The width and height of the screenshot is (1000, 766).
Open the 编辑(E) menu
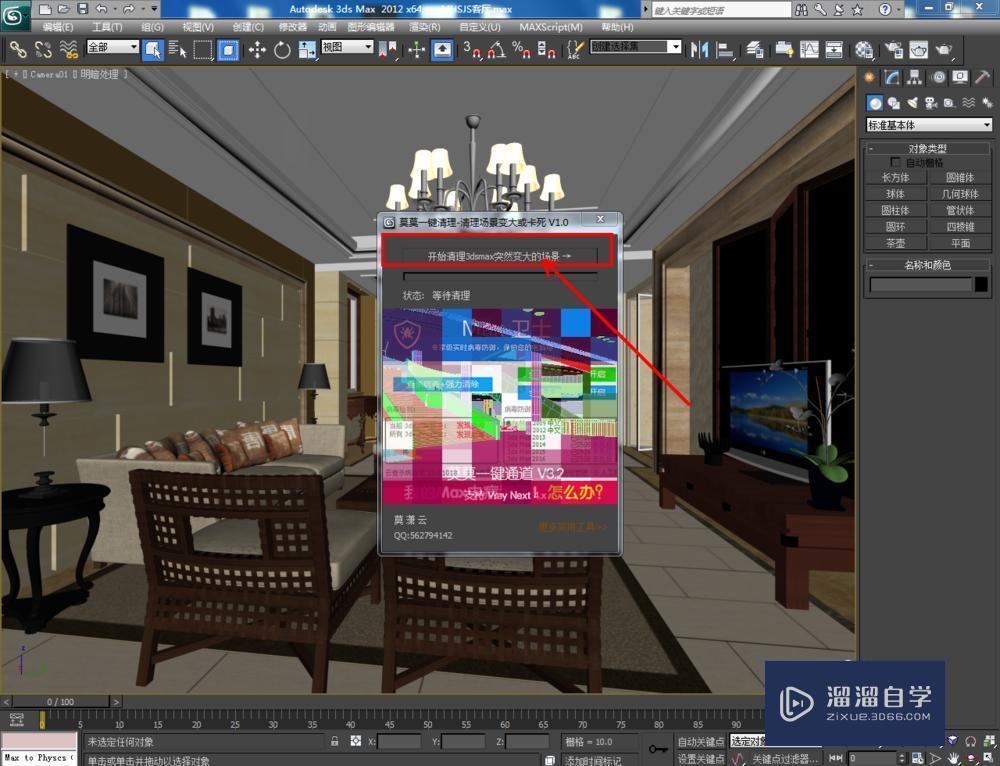pyautogui.click(x=57, y=27)
